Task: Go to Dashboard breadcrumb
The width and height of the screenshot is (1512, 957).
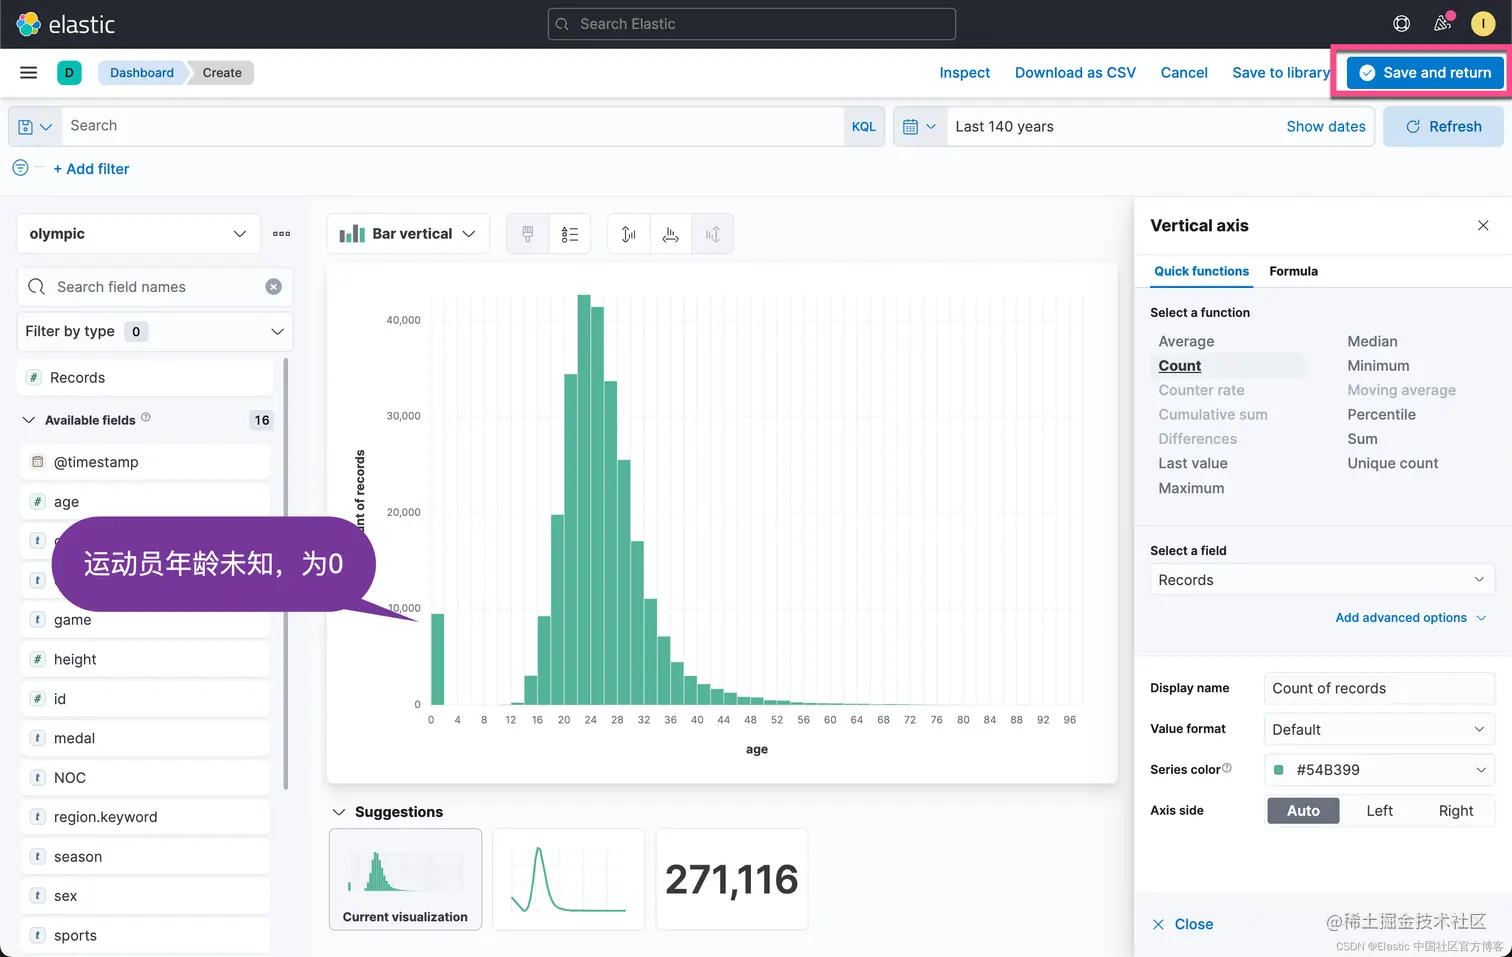Action: click(142, 72)
